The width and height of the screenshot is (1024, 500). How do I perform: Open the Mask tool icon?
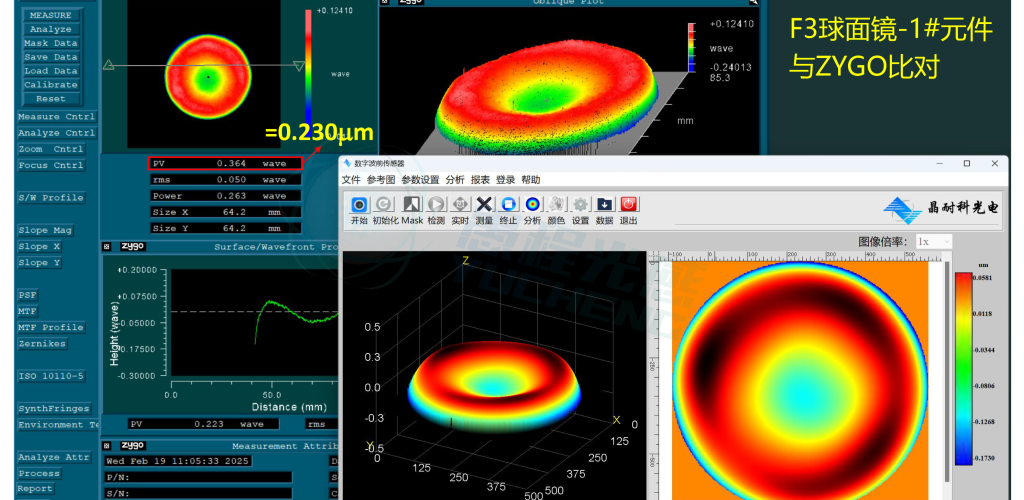click(412, 204)
